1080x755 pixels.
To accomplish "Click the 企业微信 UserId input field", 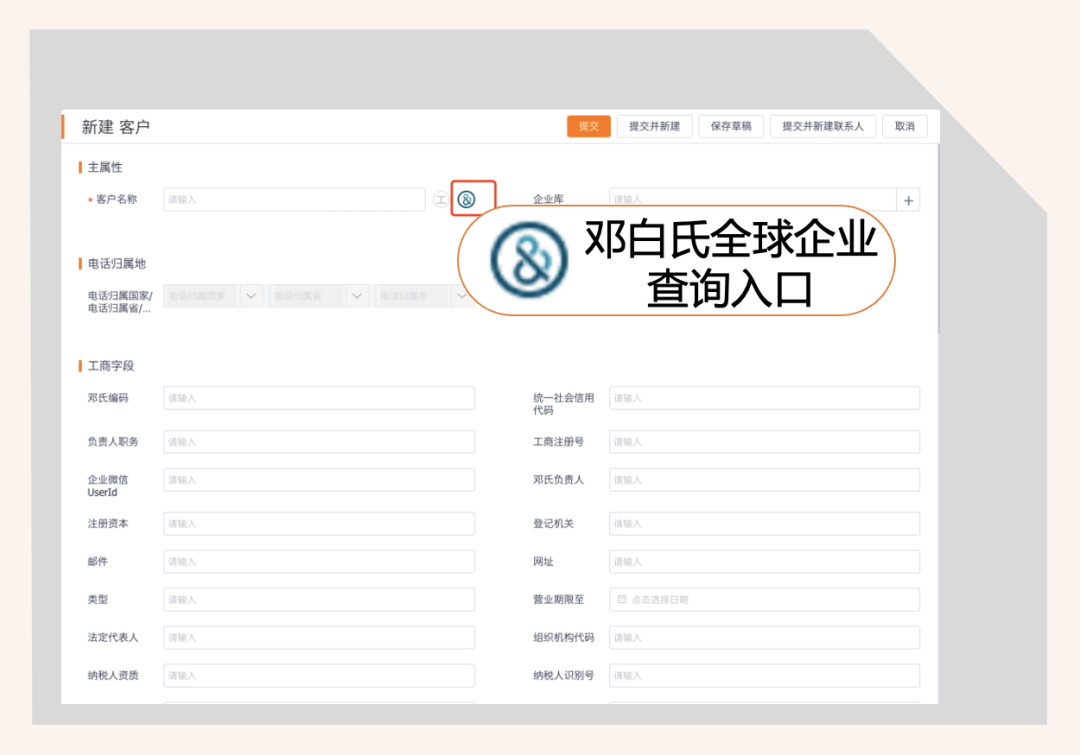I will [319, 479].
